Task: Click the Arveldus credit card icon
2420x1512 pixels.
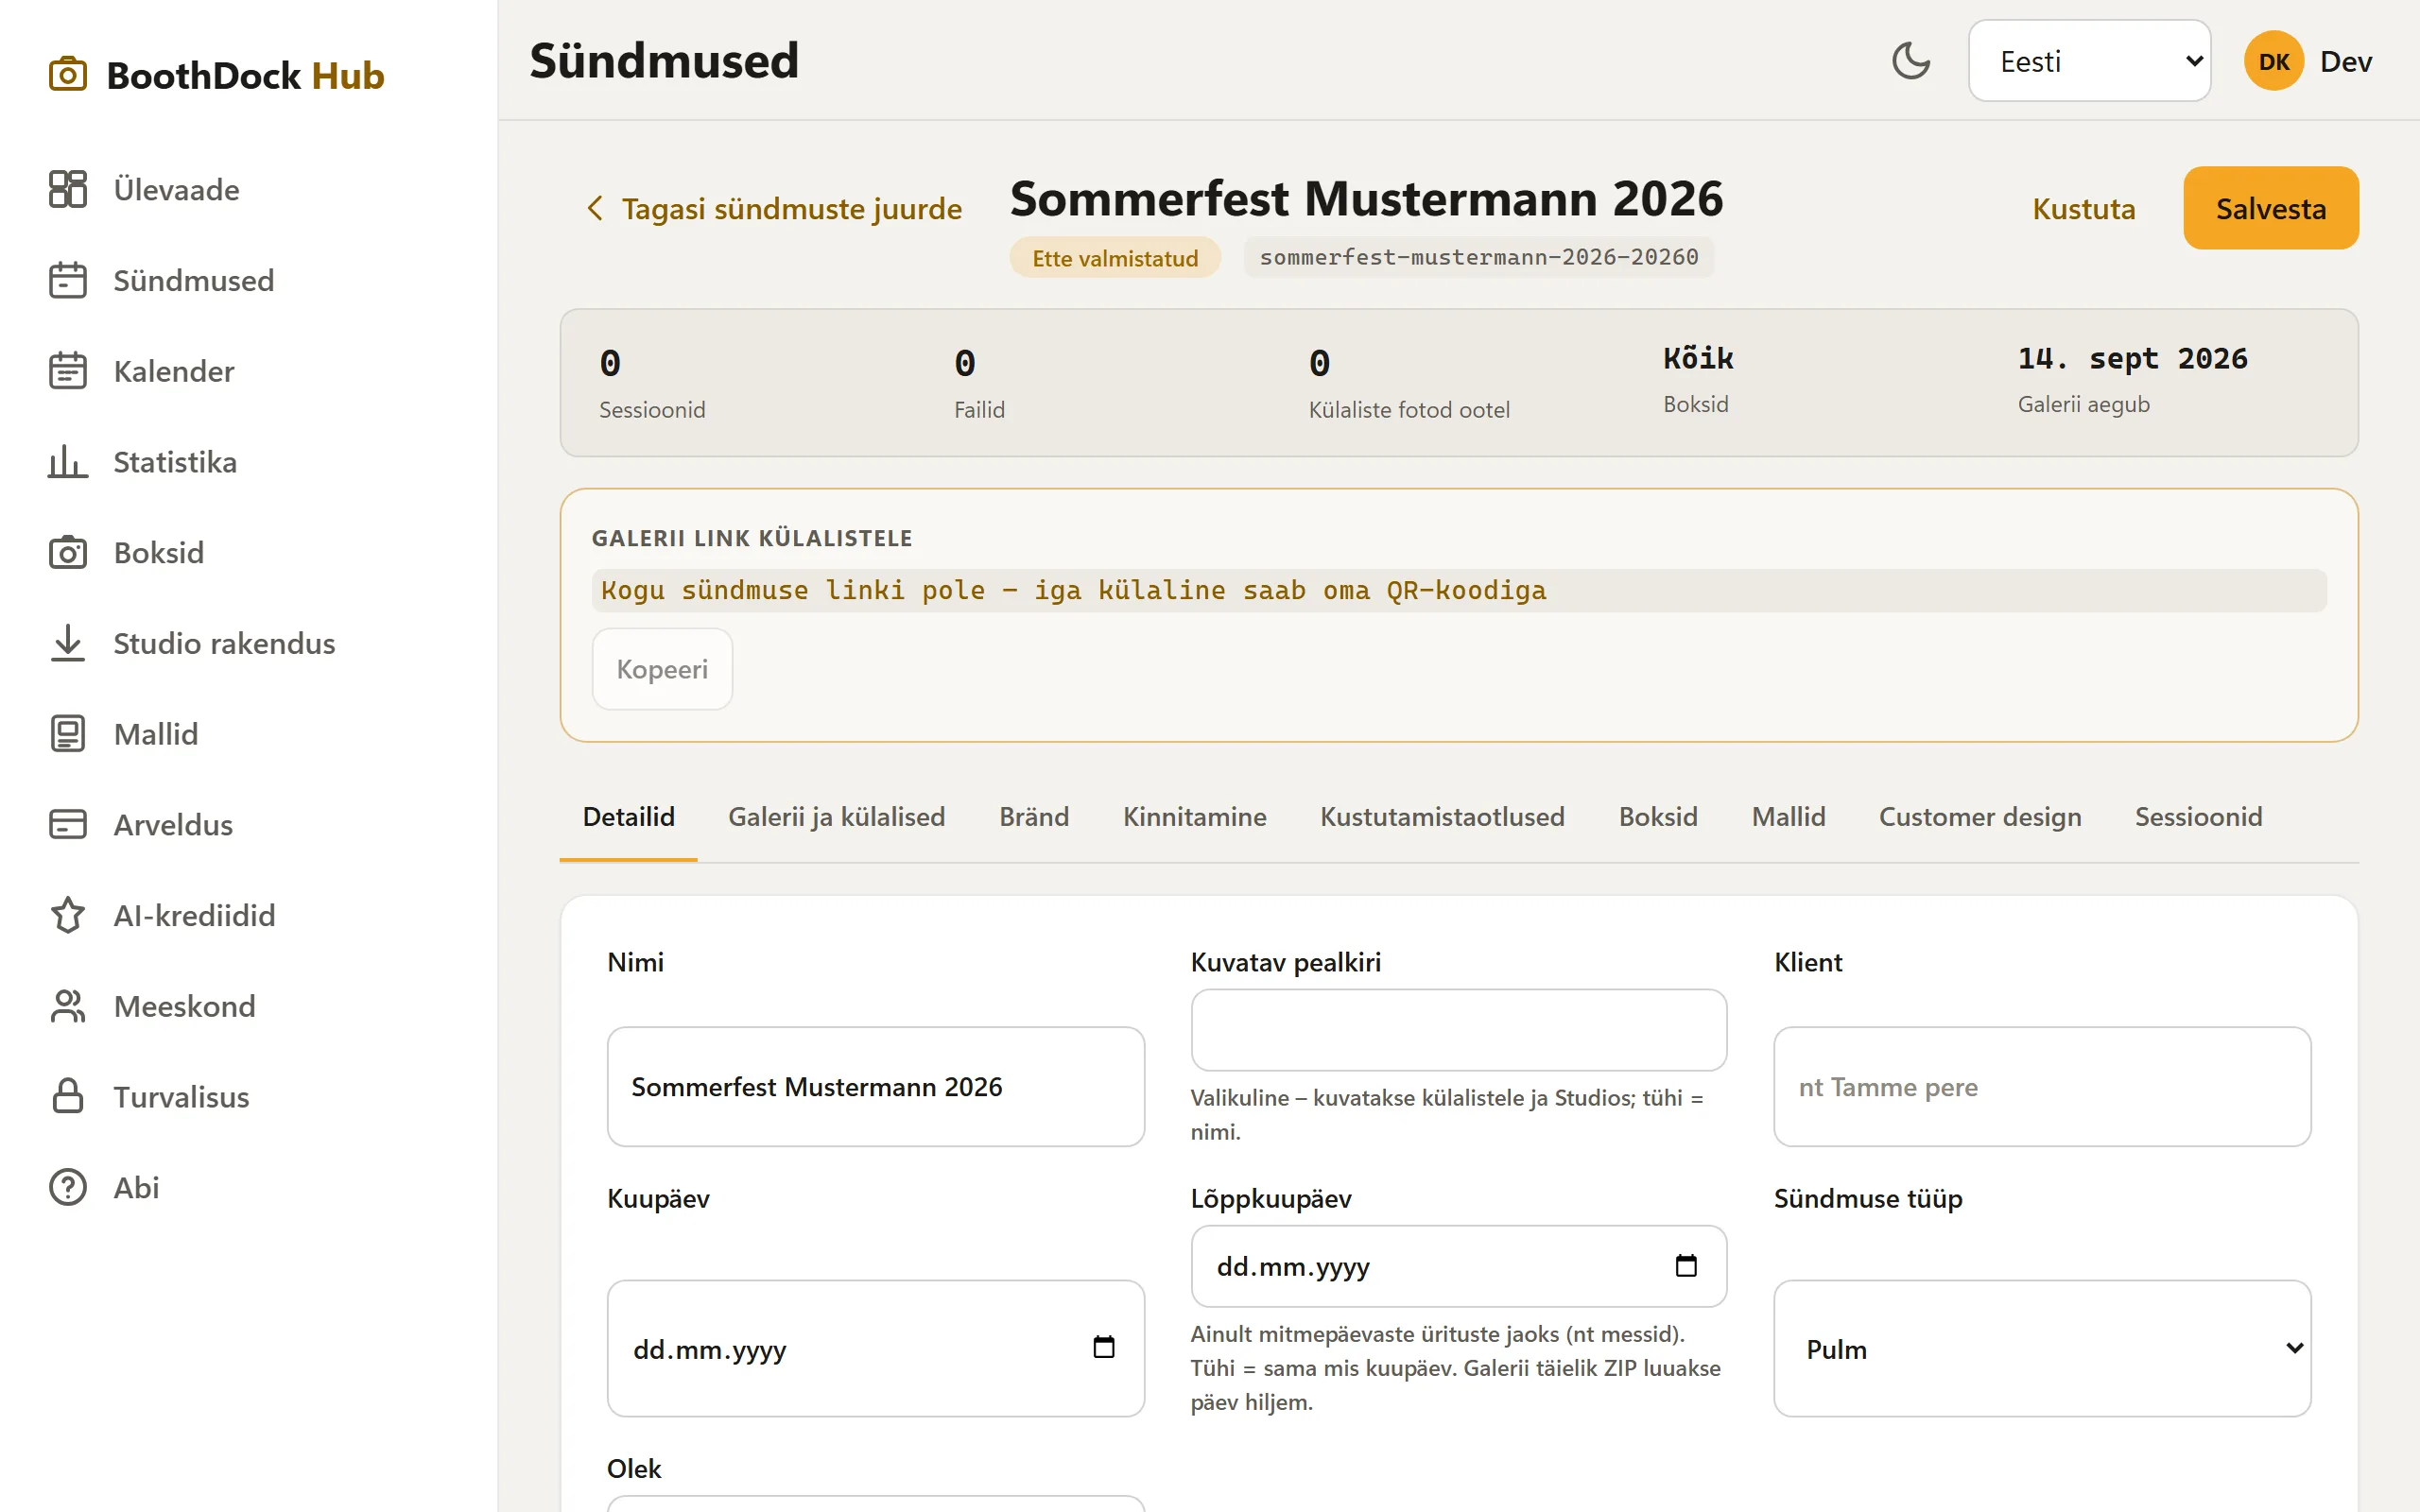Action: click(x=68, y=824)
